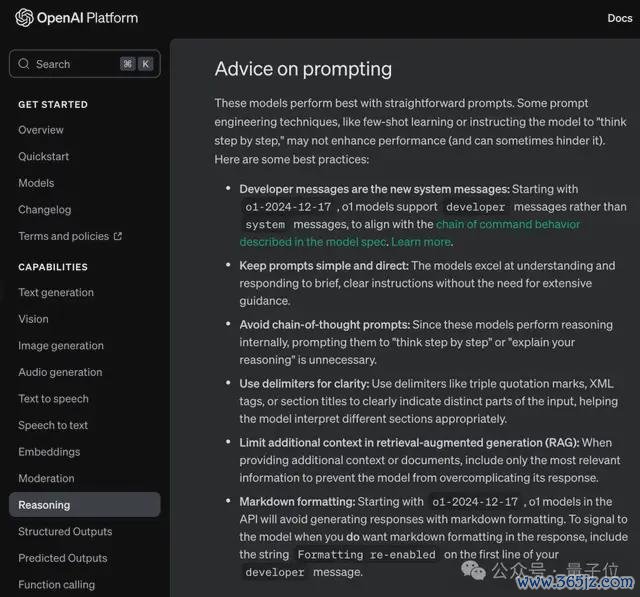
Task: Select Text generation under Capabilities
Action: [x=56, y=292]
